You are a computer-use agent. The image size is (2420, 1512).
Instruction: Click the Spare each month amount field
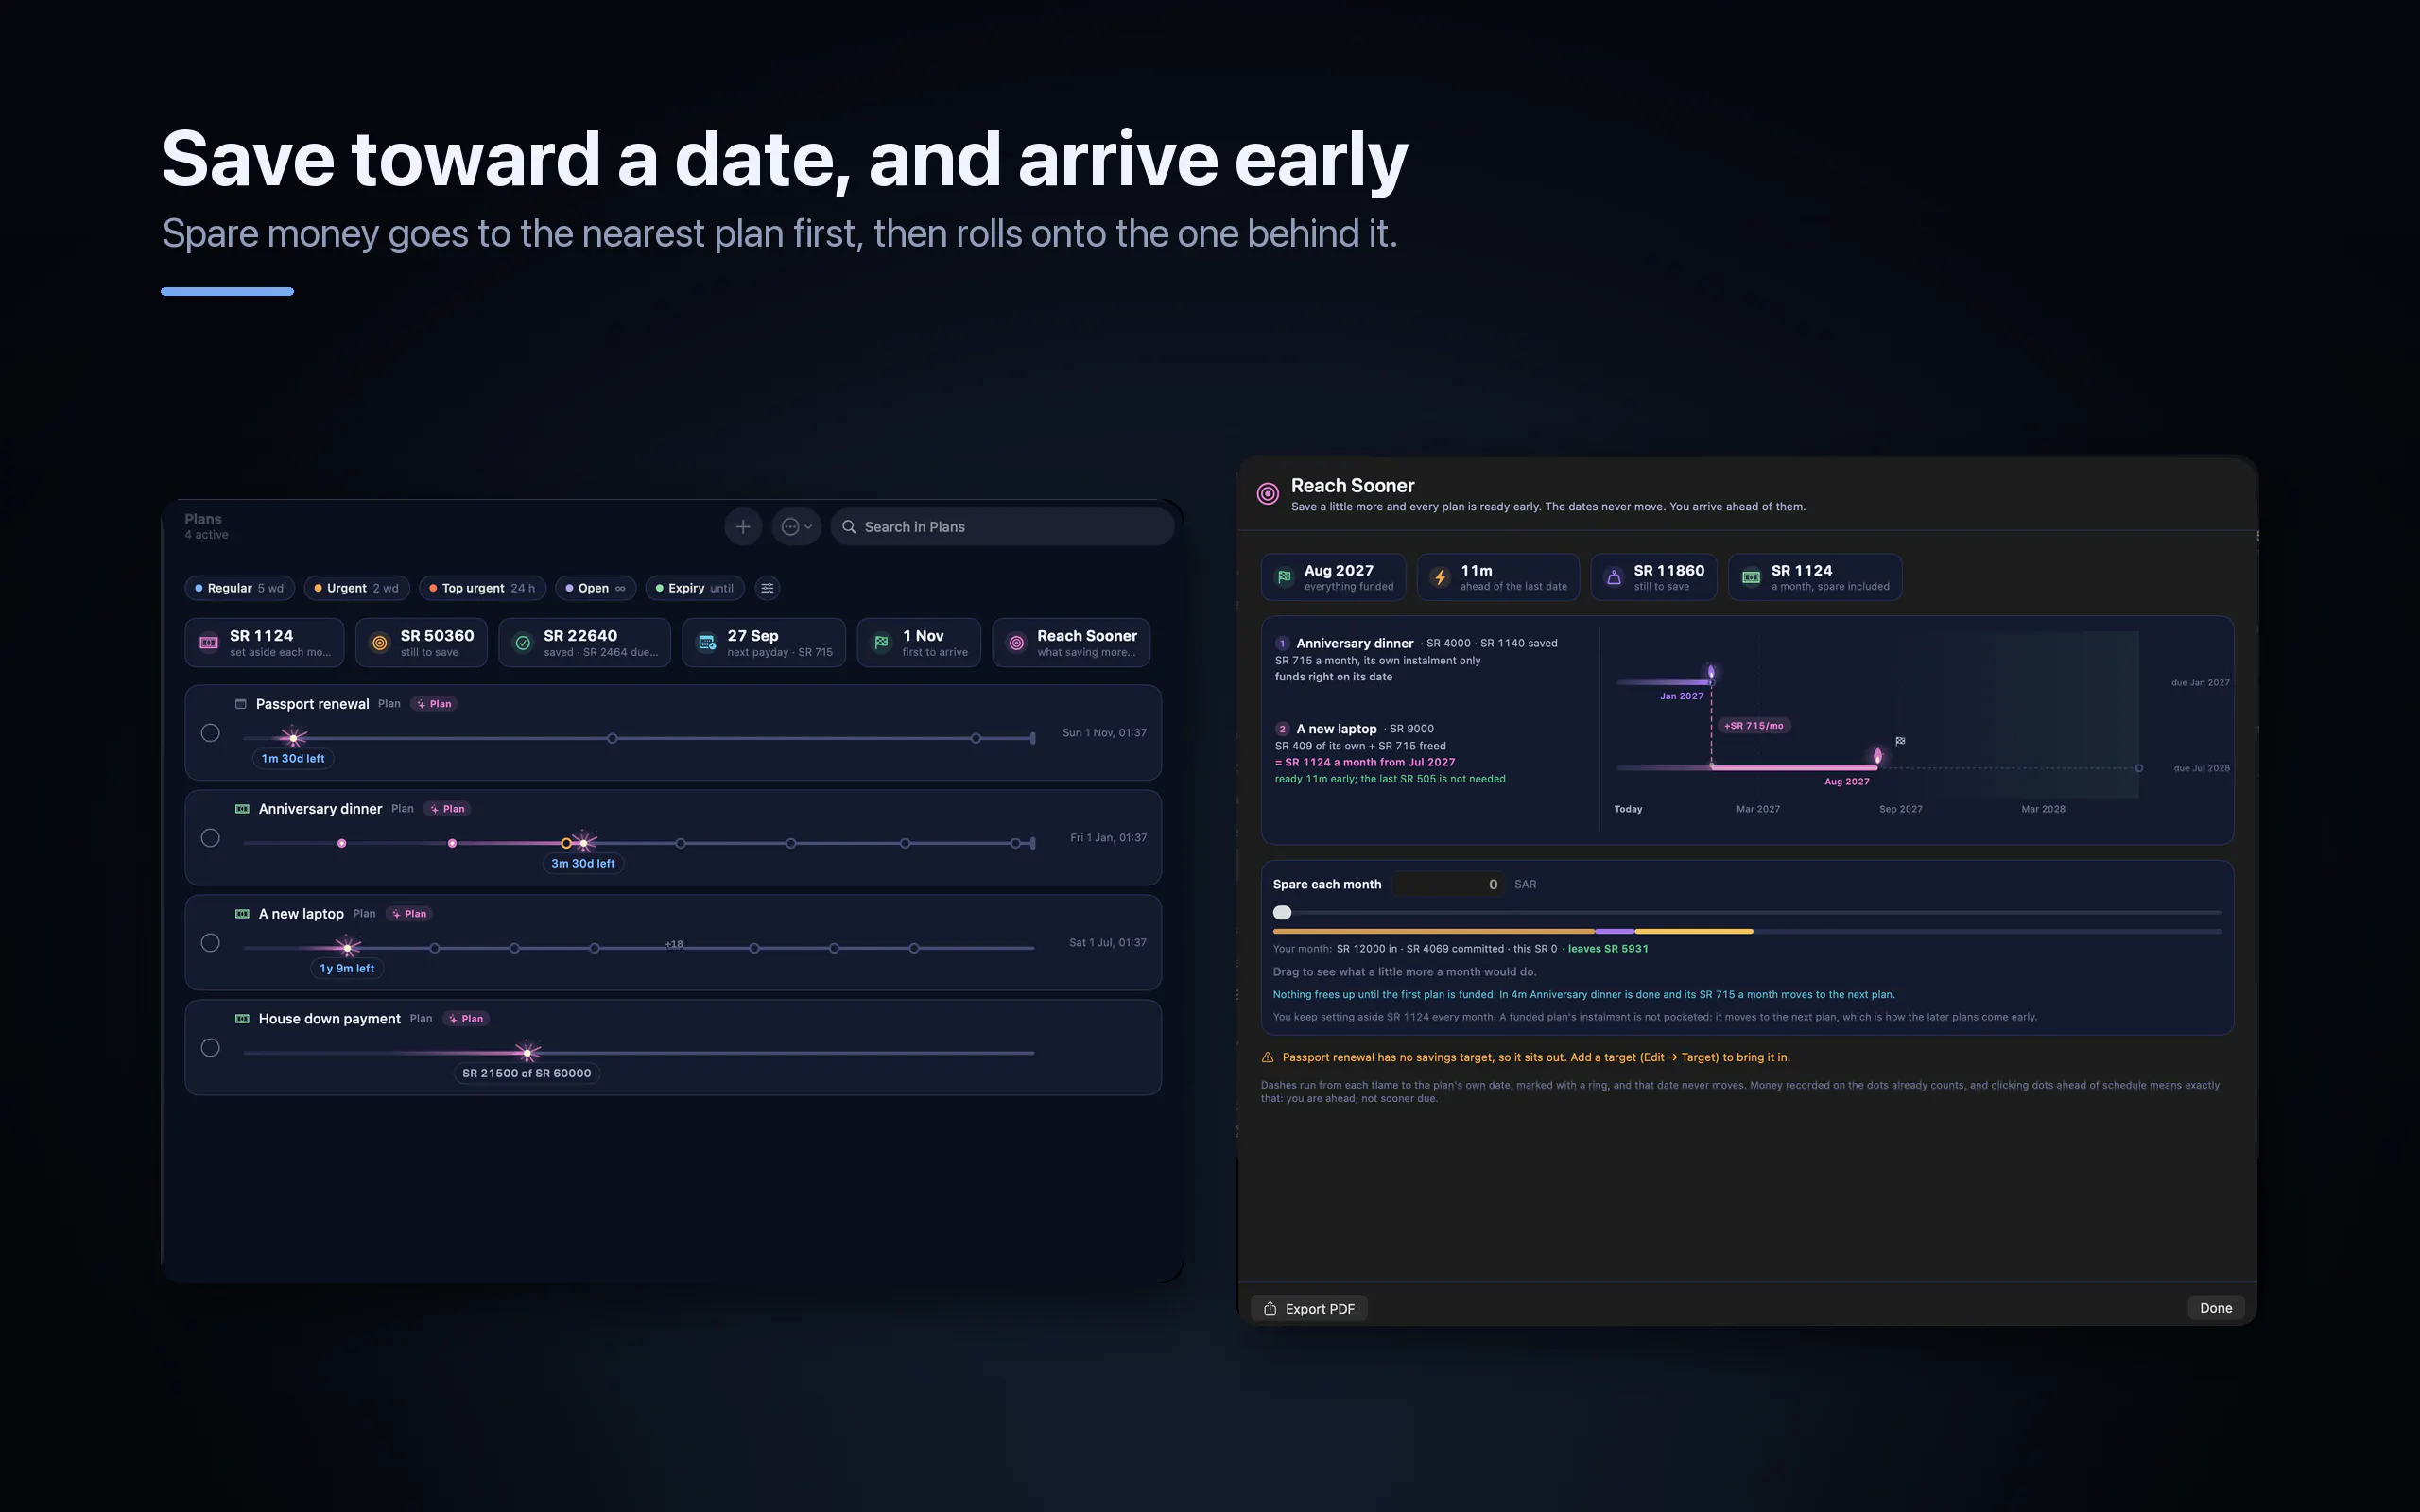pos(1450,885)
